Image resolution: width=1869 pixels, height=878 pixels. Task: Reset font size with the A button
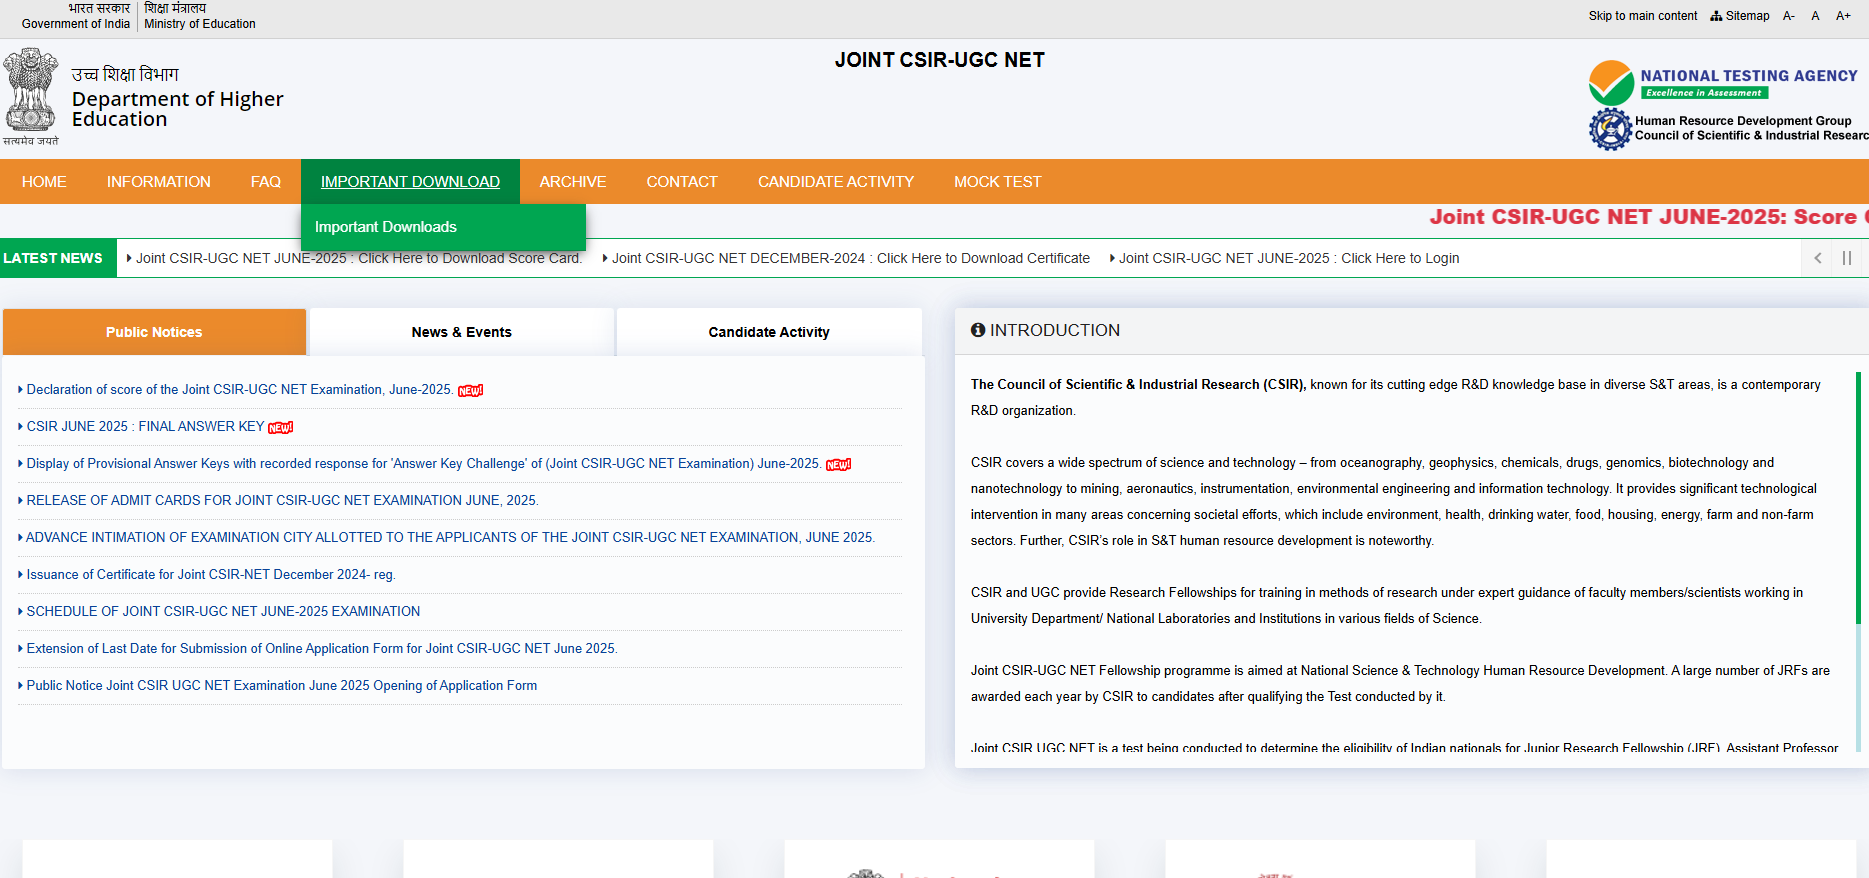[1815, 16]
